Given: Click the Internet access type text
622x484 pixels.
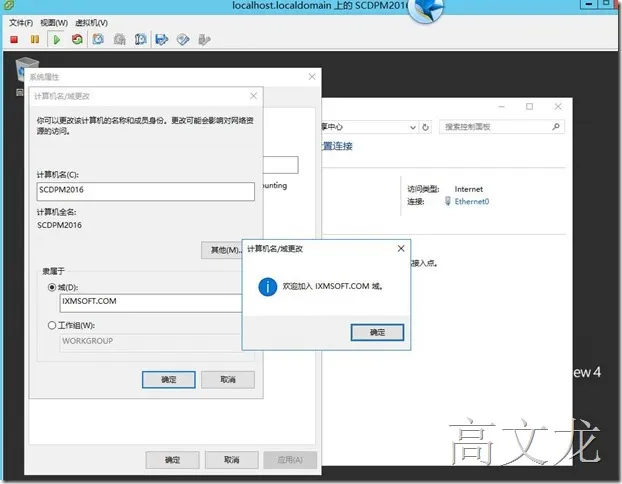Looking at the screenshot, I should 468,189.
